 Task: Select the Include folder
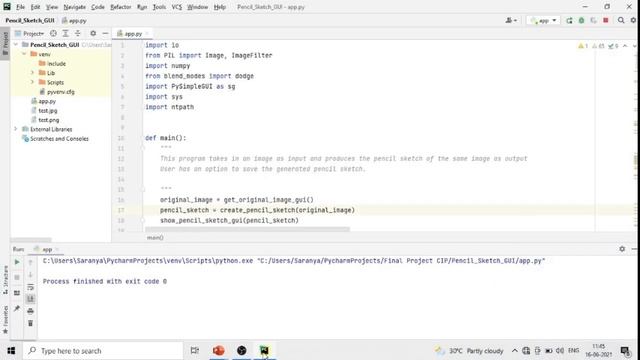52,63
